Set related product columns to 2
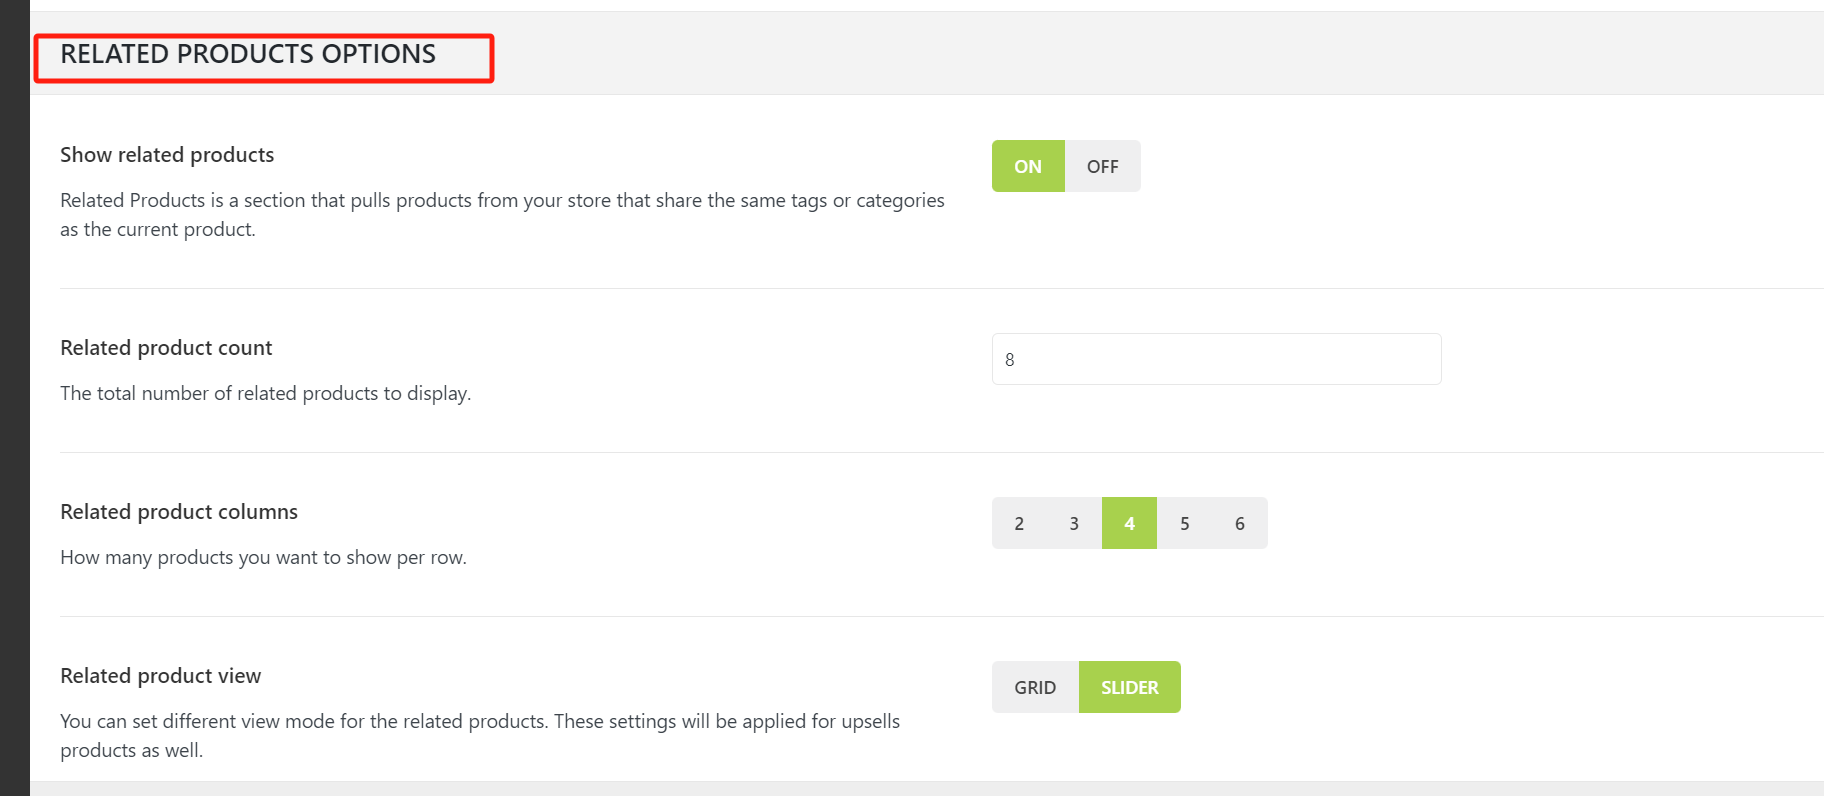 (1019, 523)
